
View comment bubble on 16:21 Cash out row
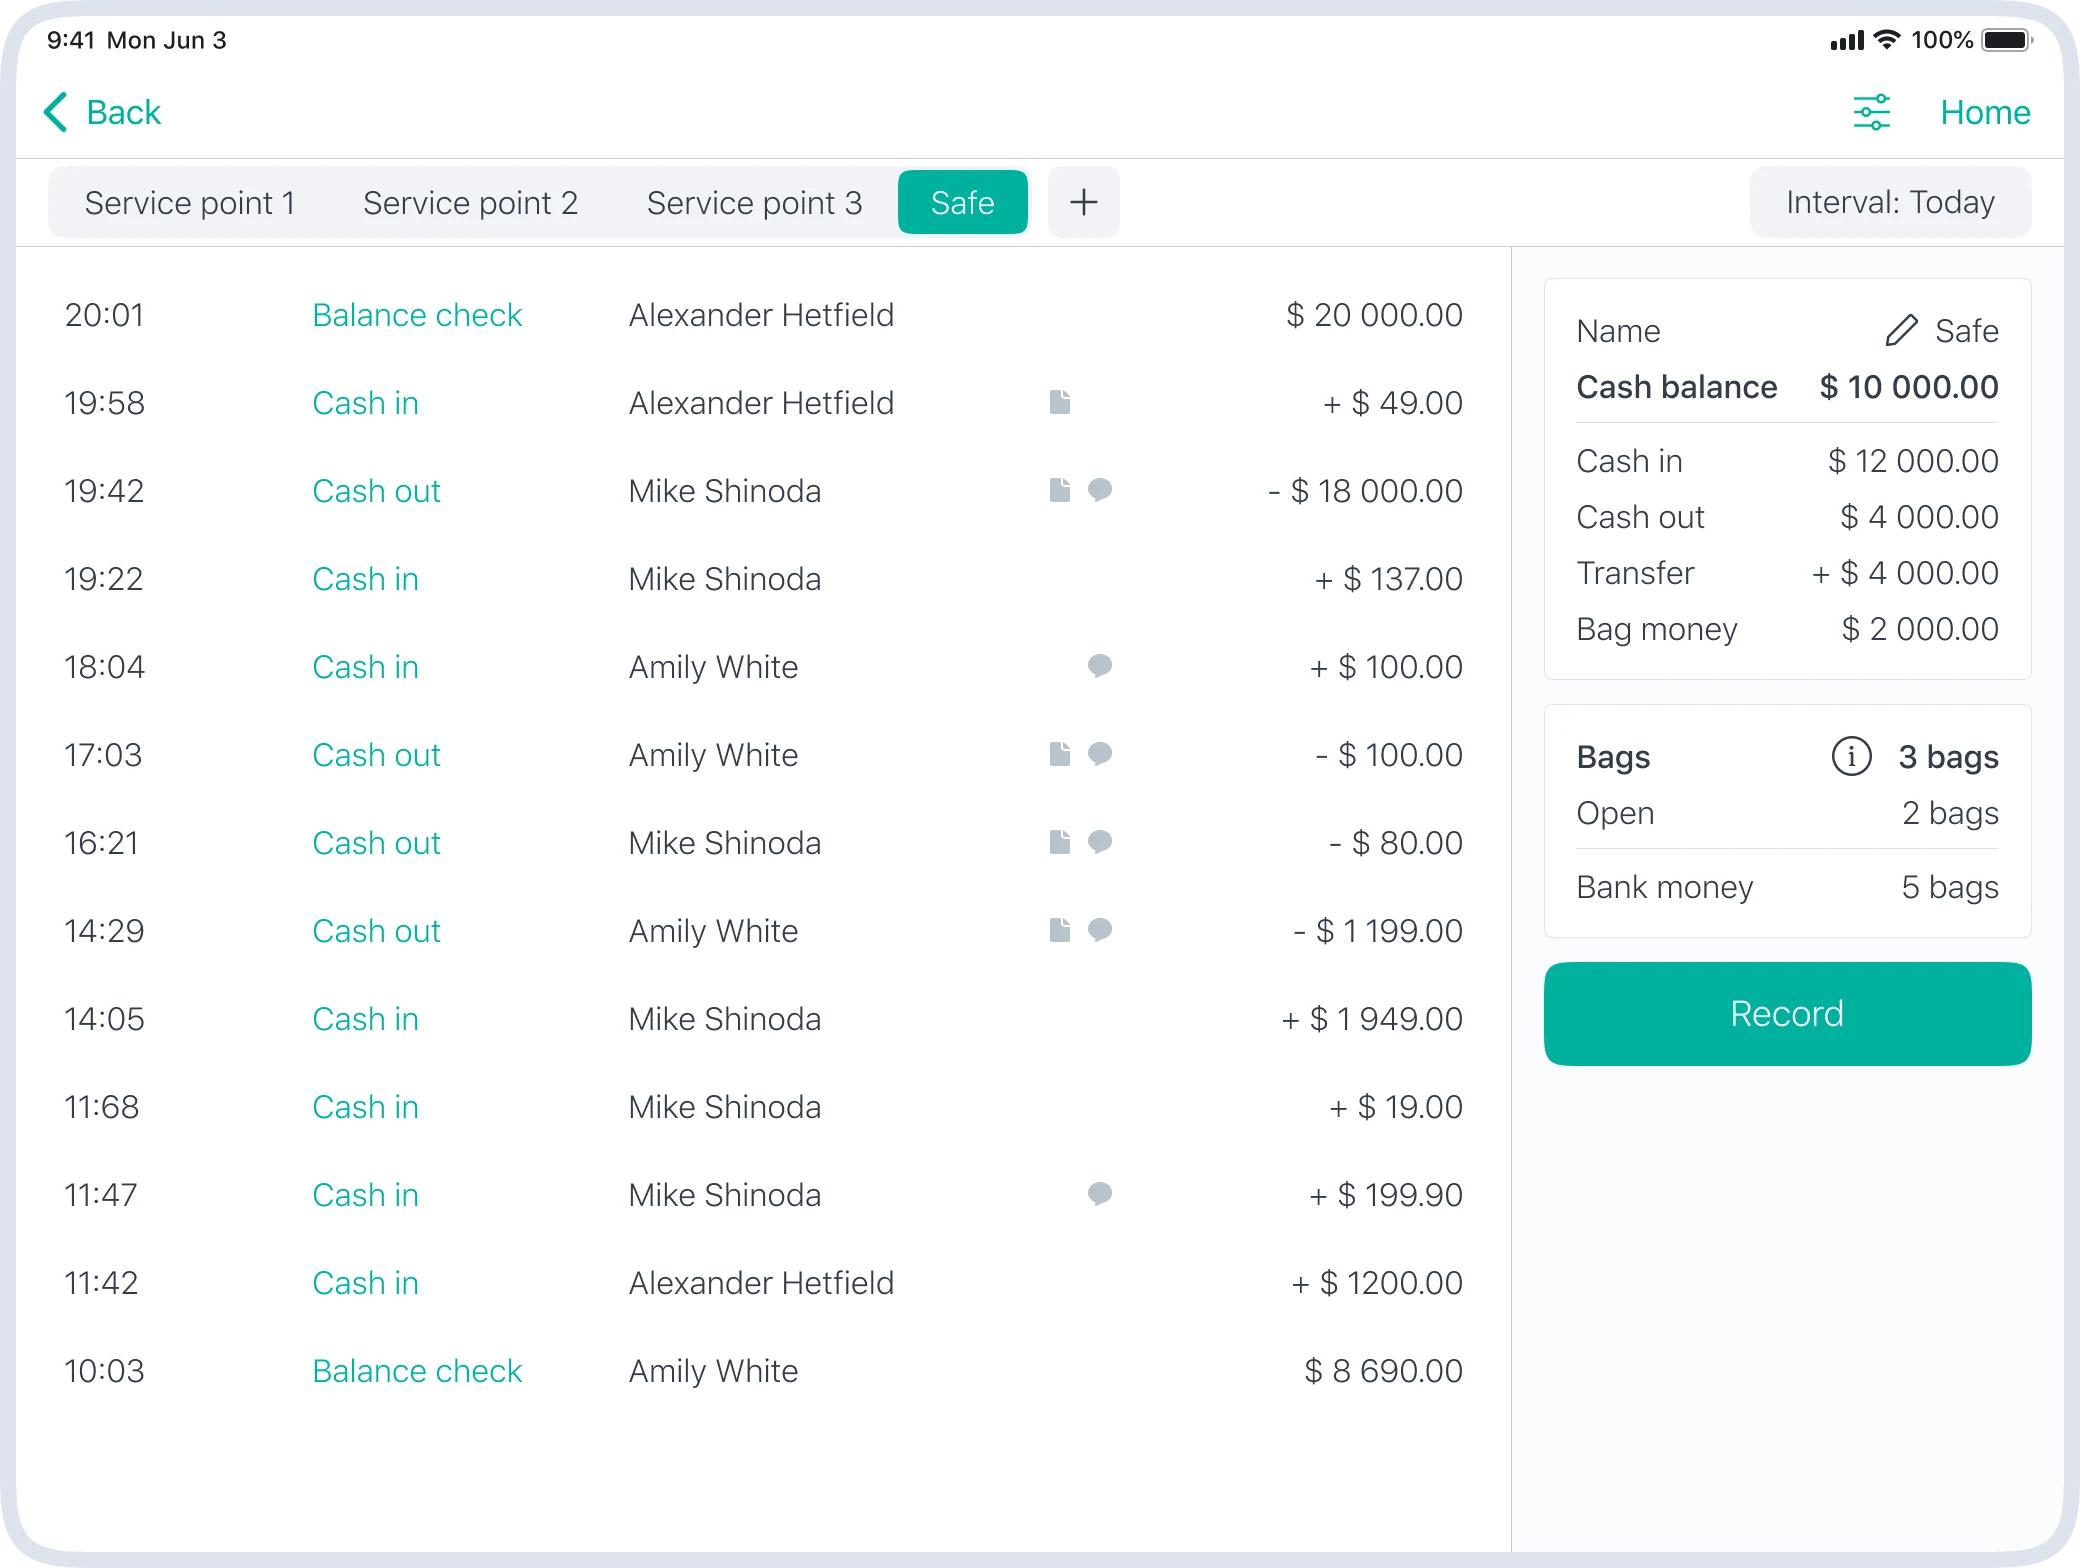pyautogui.click(x=1100, y=842)
